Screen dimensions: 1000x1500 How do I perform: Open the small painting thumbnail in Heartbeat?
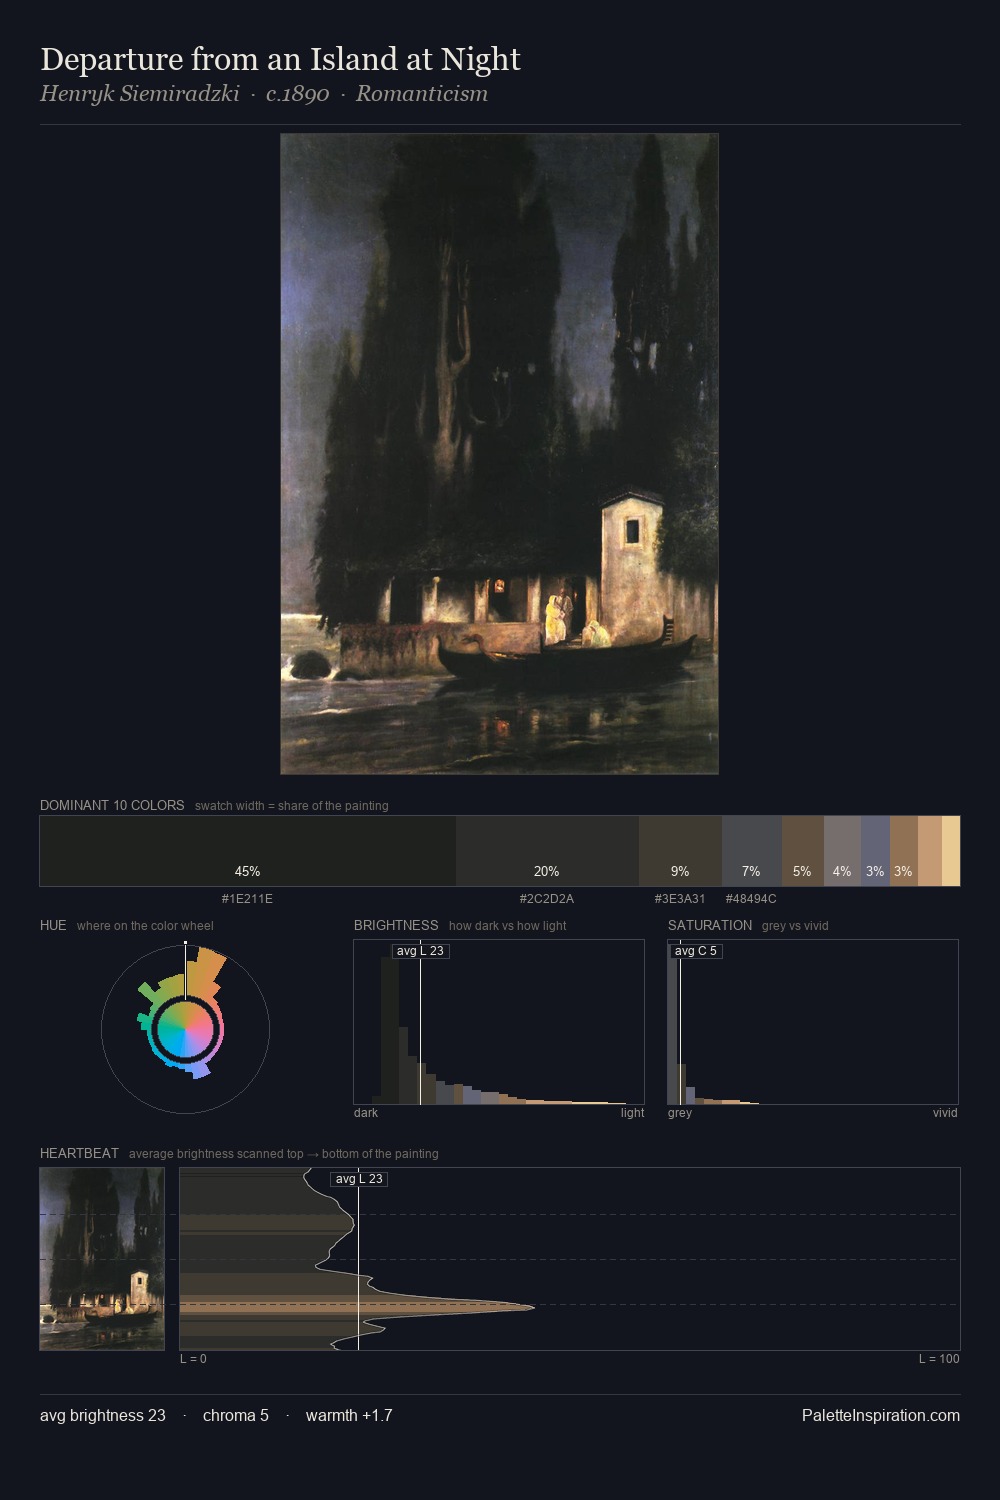(x=102, y=1259)
